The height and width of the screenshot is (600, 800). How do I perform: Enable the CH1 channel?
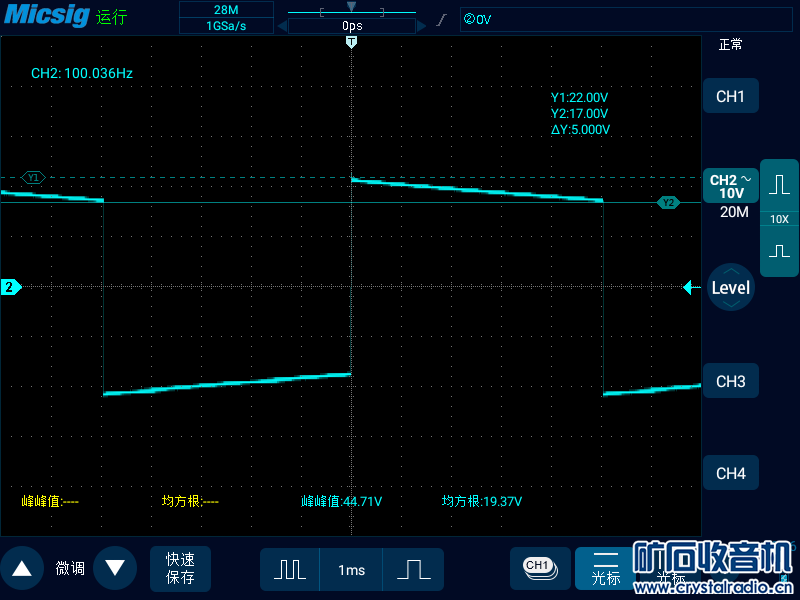tap(730, 96)
